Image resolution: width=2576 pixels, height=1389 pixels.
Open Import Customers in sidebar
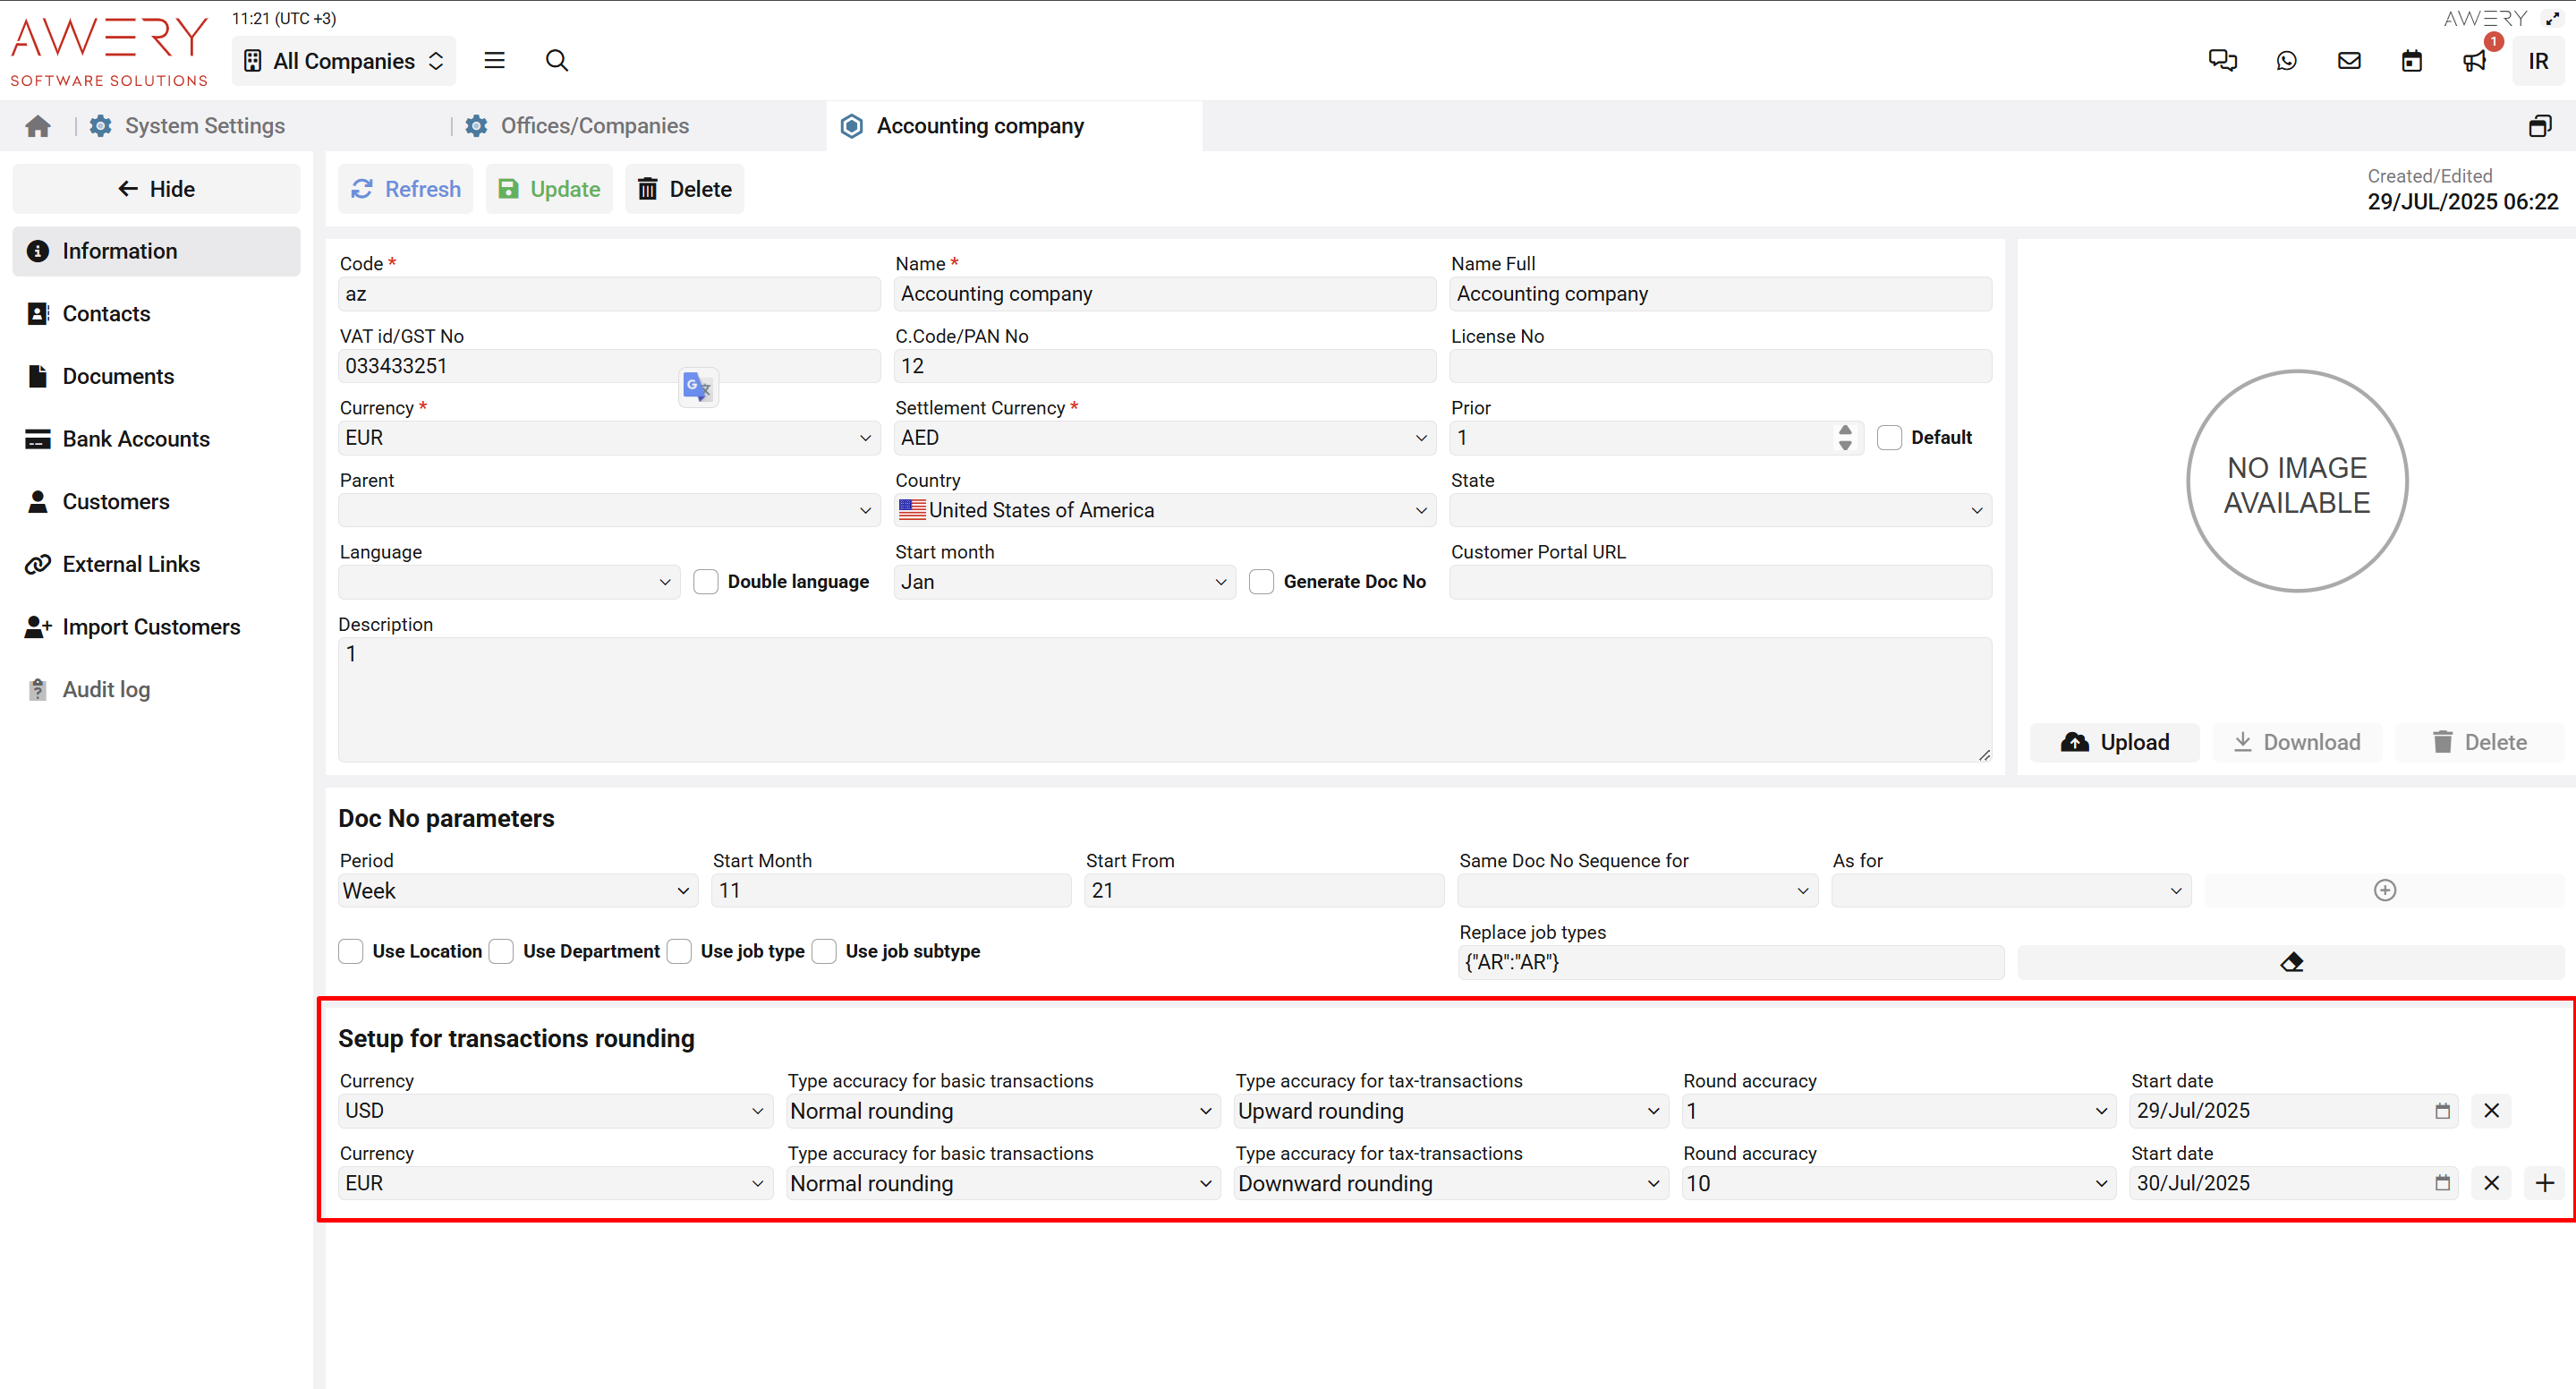pyautogui.click(x=156, y=627)
